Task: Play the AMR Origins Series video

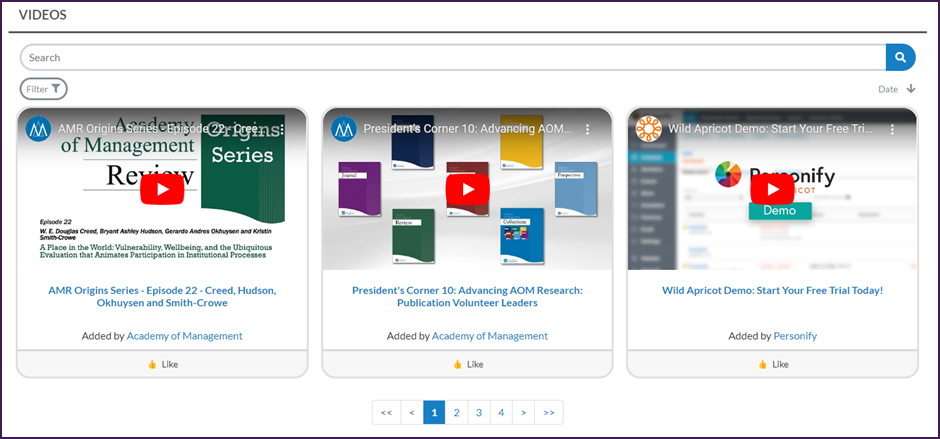Action: [162, 190]
